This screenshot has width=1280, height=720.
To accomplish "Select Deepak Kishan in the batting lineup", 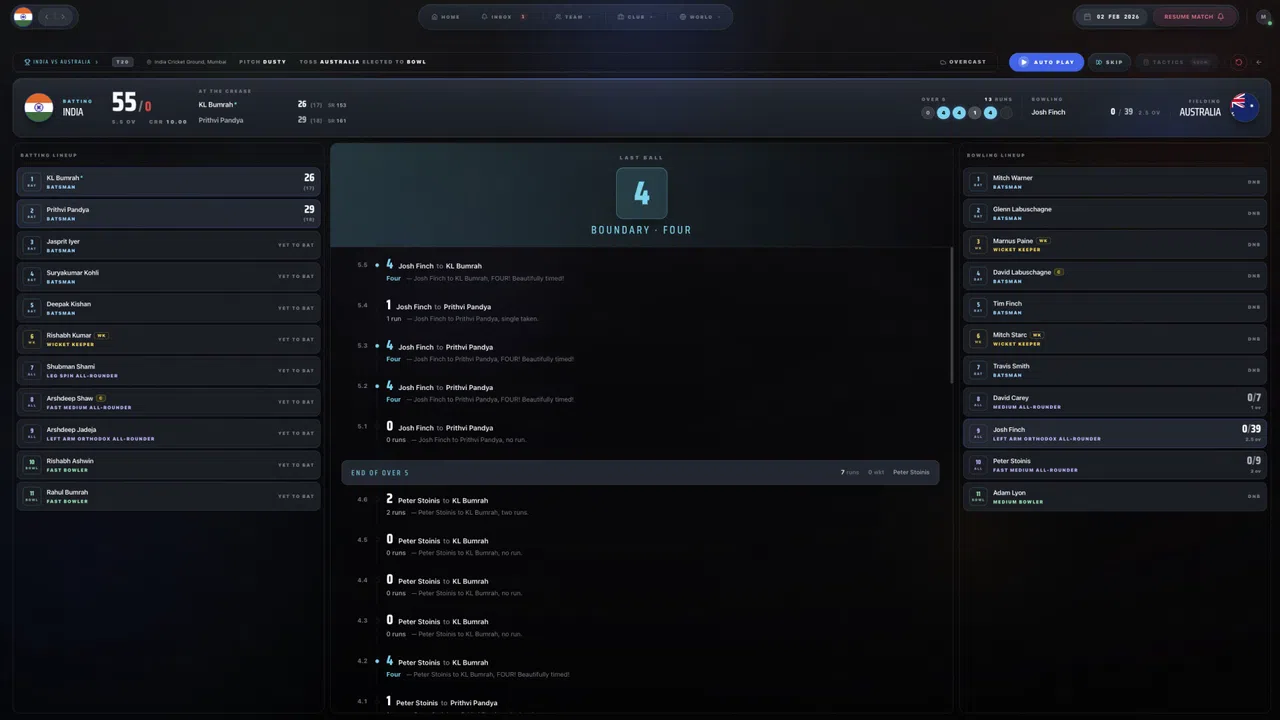I will coord(169,308).
